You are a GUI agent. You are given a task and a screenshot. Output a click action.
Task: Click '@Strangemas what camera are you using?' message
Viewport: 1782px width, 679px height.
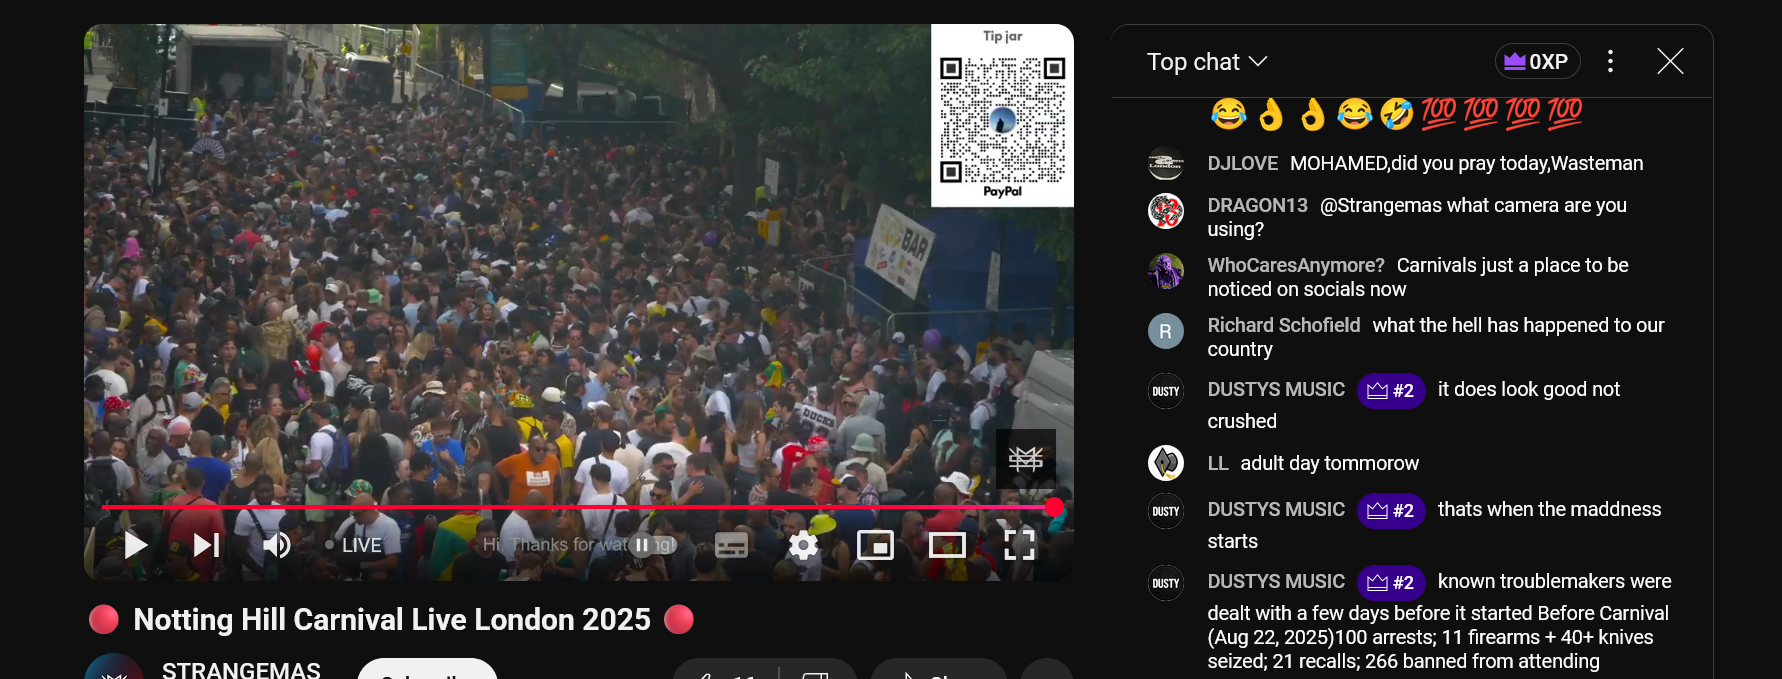point(1417,217)
